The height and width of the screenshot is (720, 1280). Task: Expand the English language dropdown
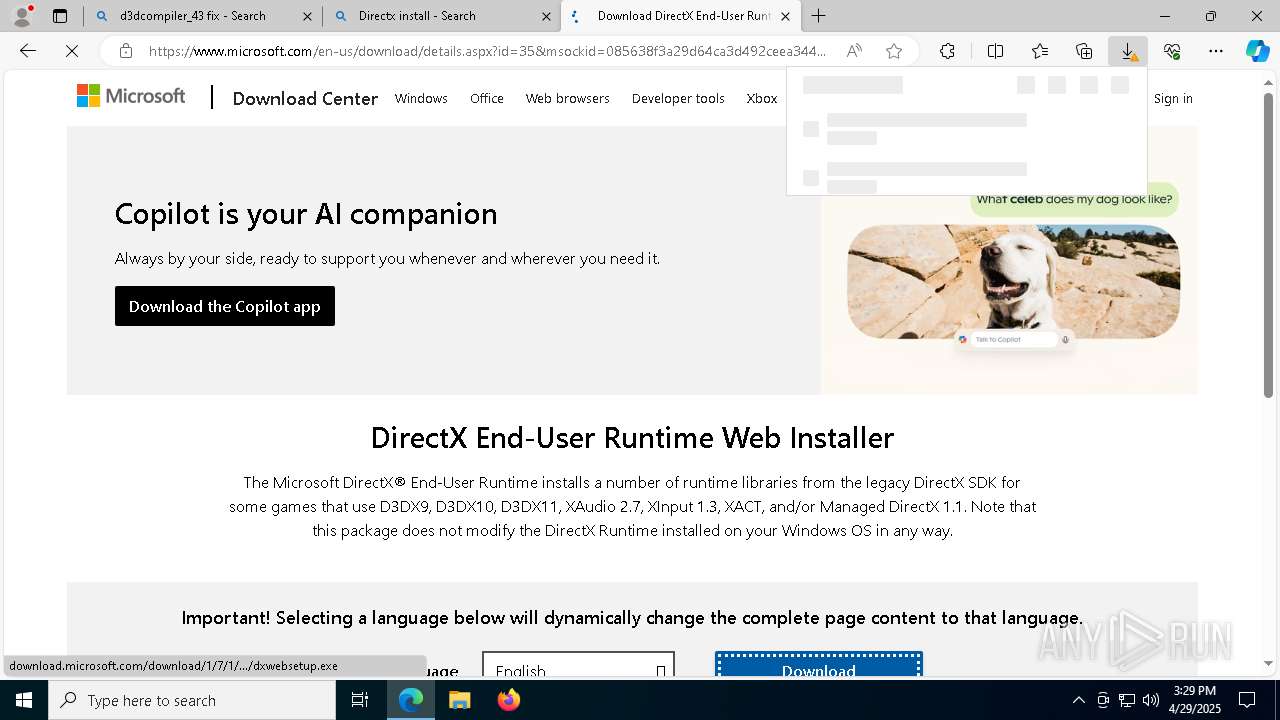point(578,667)
